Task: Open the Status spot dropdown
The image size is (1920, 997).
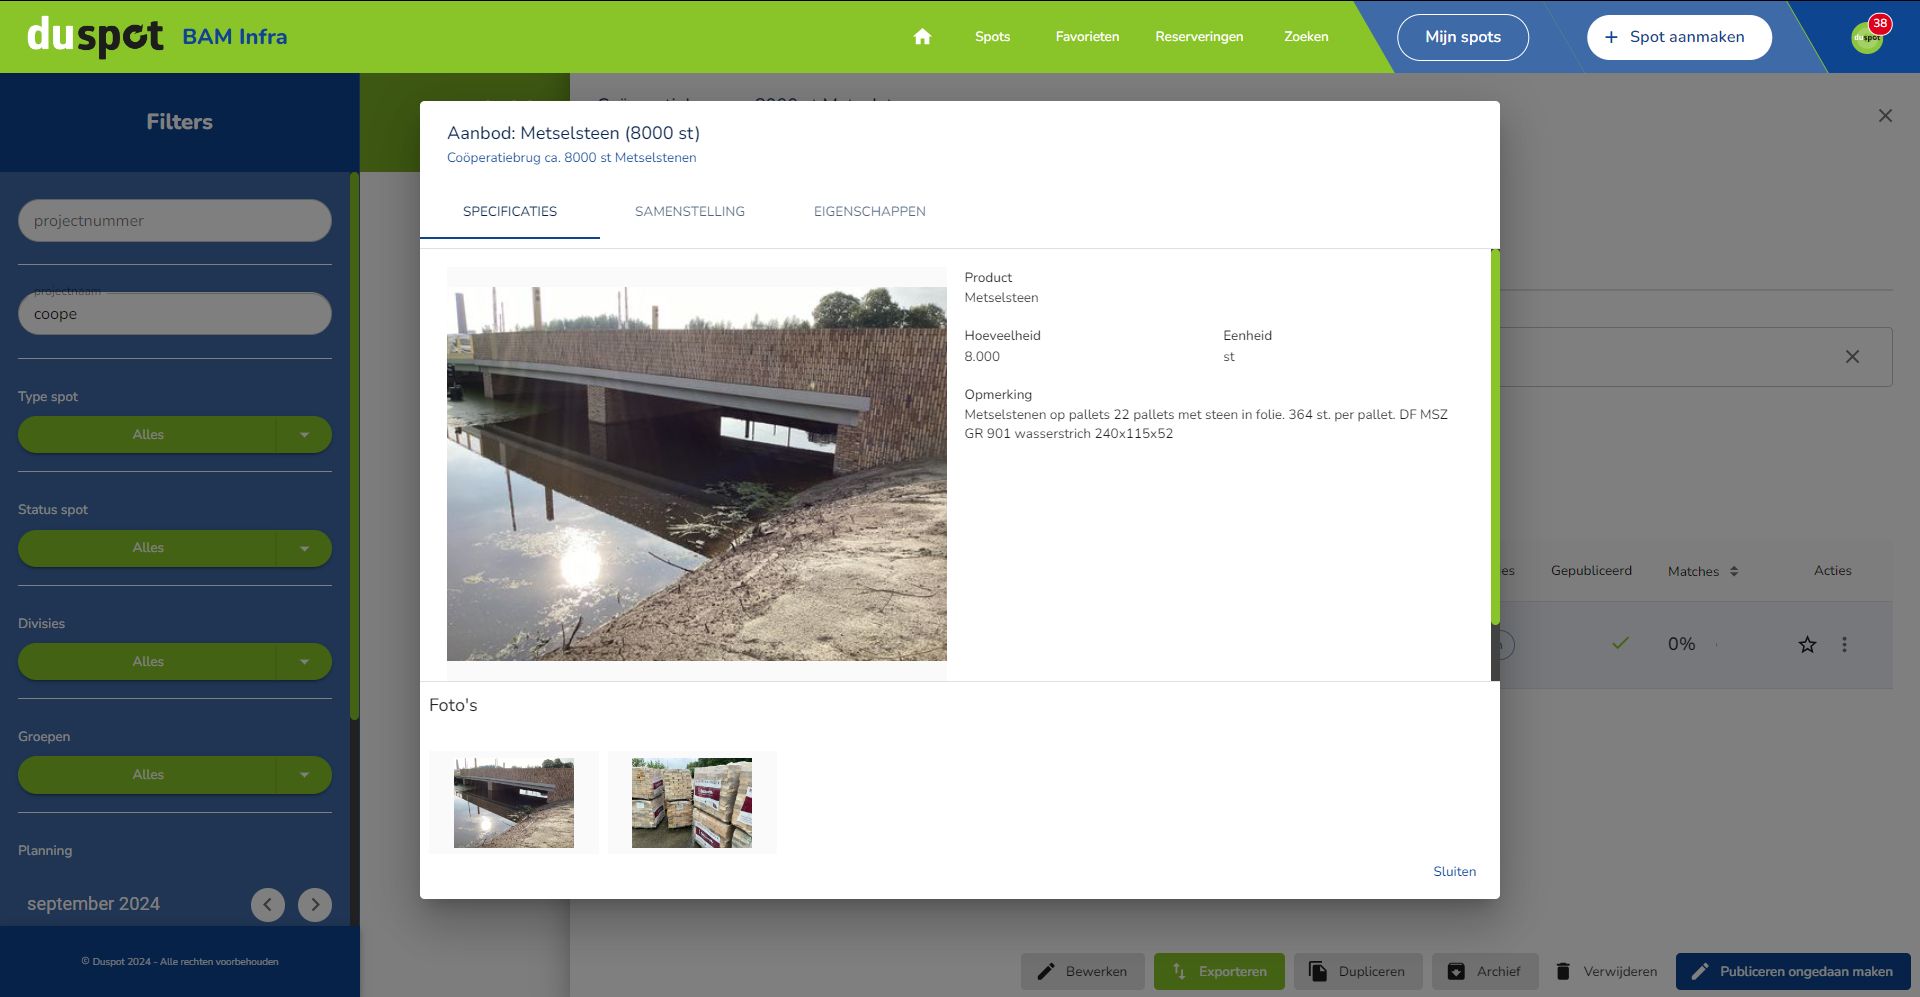Action: coord(304,548)
